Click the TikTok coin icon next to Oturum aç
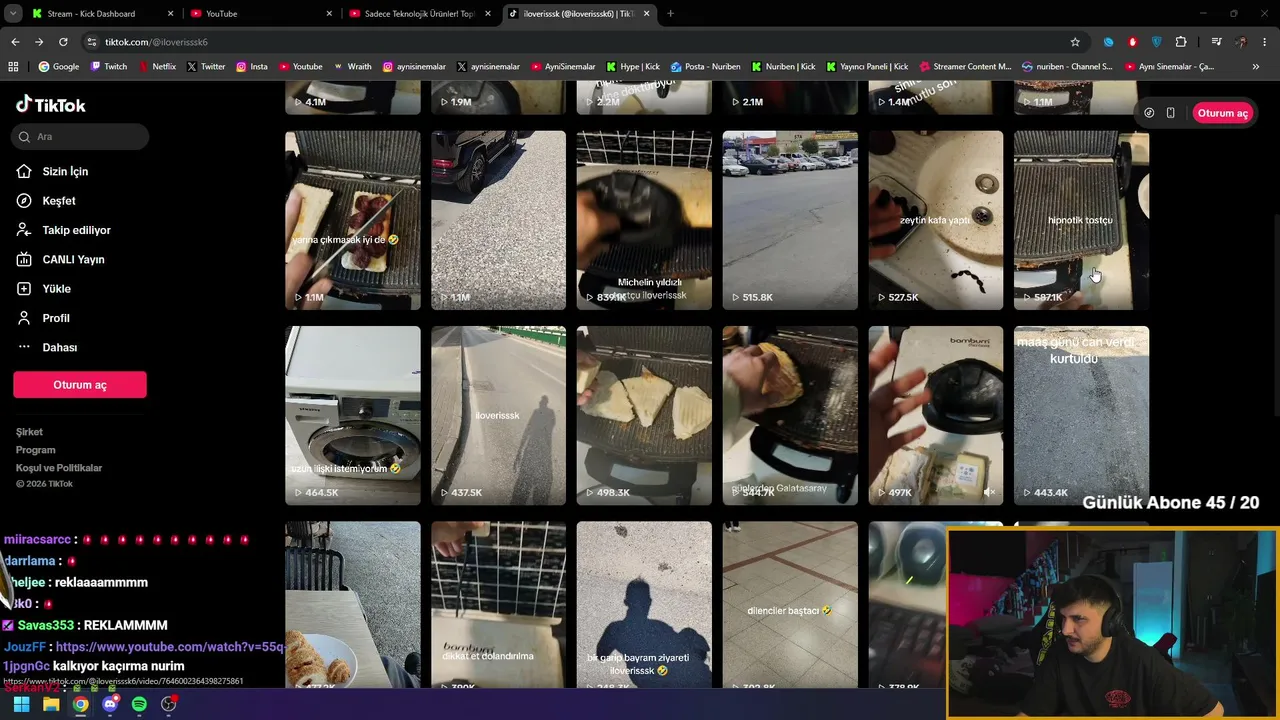Viewport: 1280px width, 720px height. [x=1149, y=113]
